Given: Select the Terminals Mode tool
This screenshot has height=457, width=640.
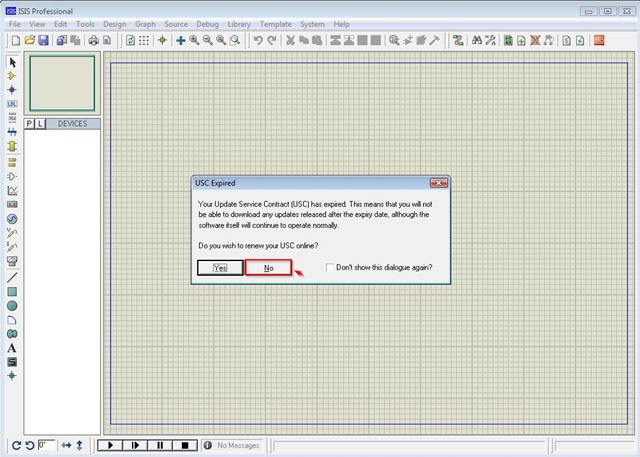Looking at the screenshot, I should click(x=12, y=163).
